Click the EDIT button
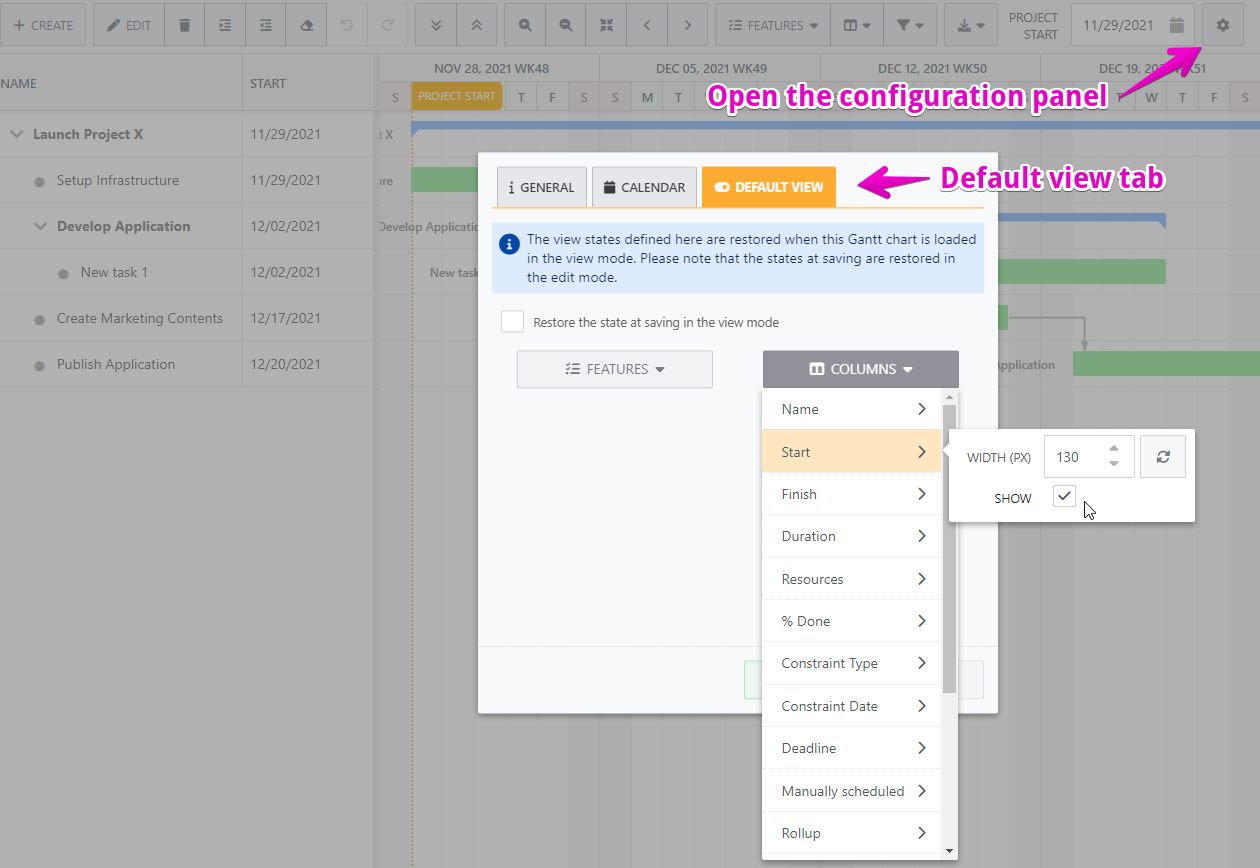1260x868 pixels. 129,25
